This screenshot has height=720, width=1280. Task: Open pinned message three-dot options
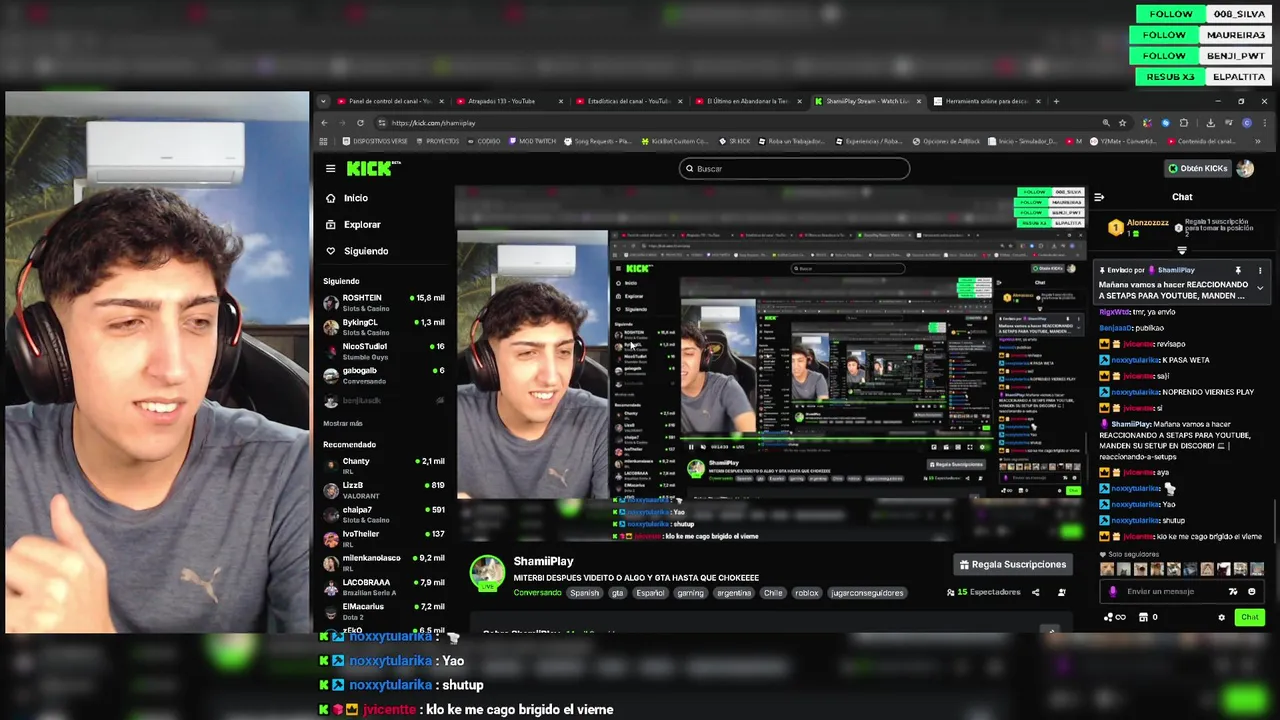click(1260, 270)
